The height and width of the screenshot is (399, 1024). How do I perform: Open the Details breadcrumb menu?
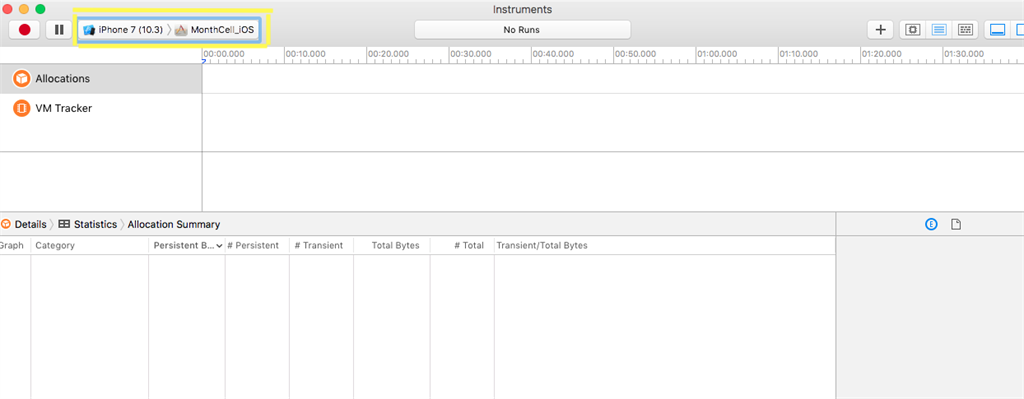(30, 224)
